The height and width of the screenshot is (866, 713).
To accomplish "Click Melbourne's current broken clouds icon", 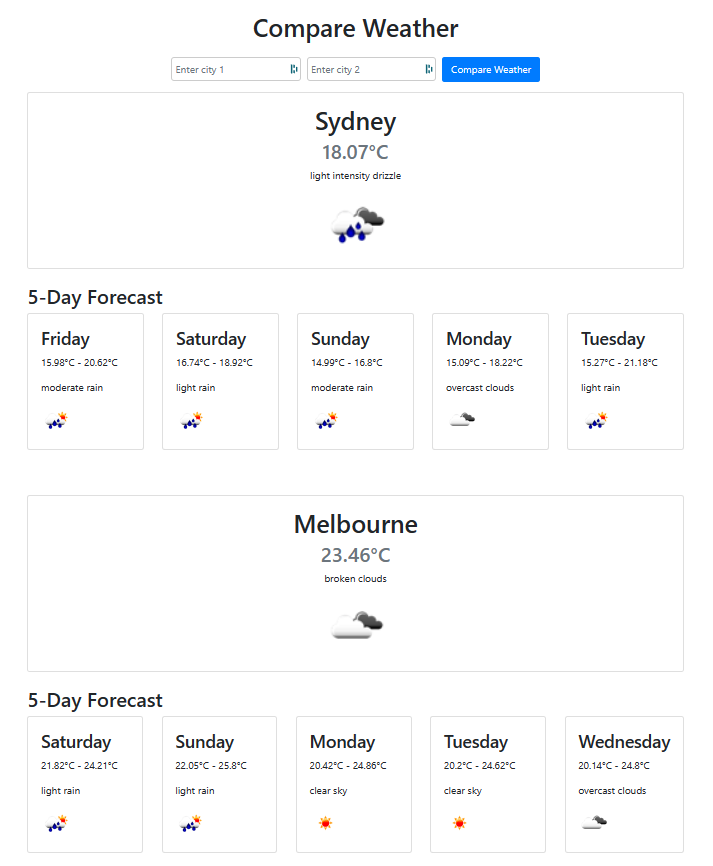I will coord(357,625).
